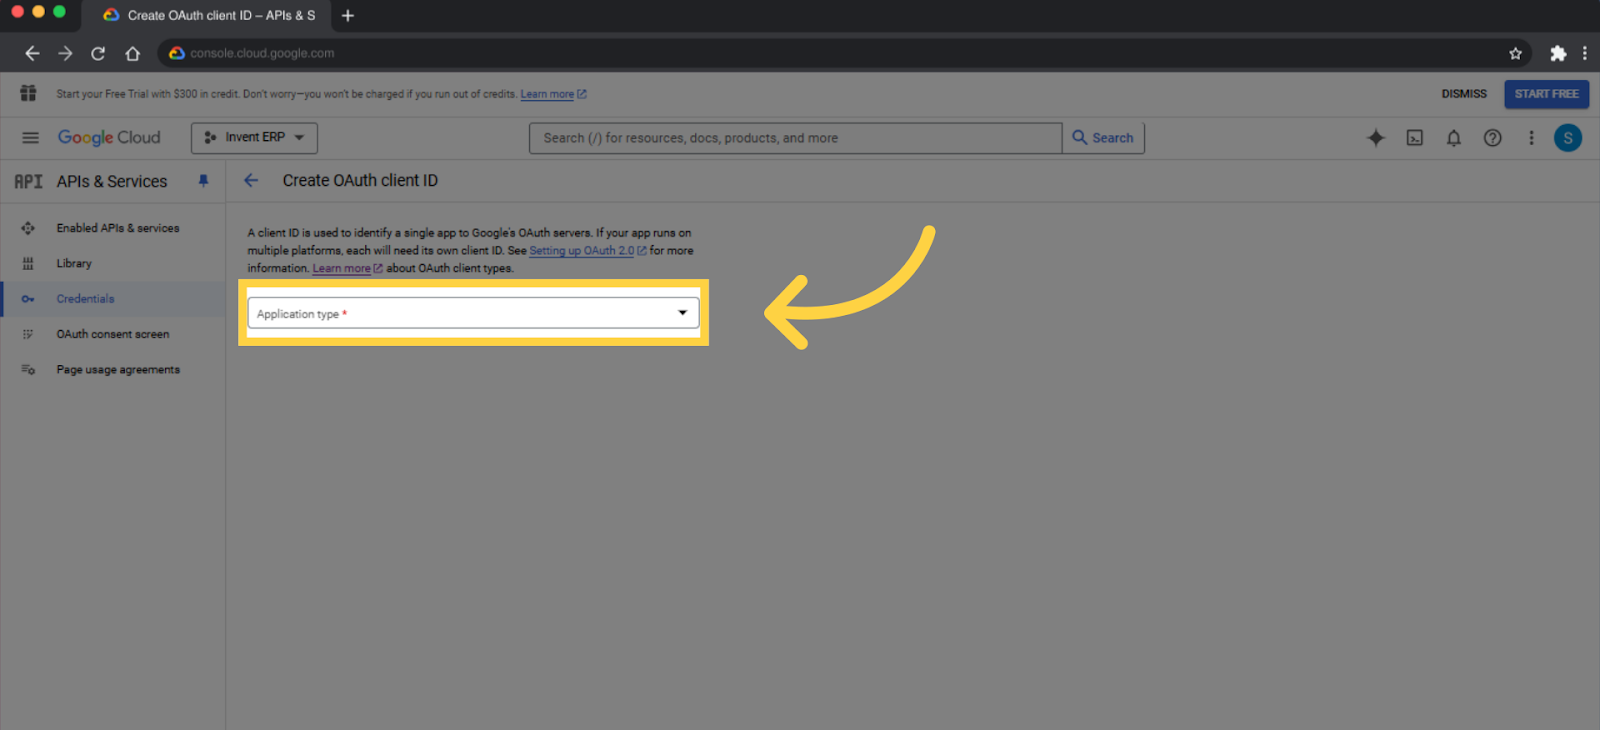Click the browser forward arrow
The height and width of the screenshot is (730, 1600).
click(x=65, y=53)
